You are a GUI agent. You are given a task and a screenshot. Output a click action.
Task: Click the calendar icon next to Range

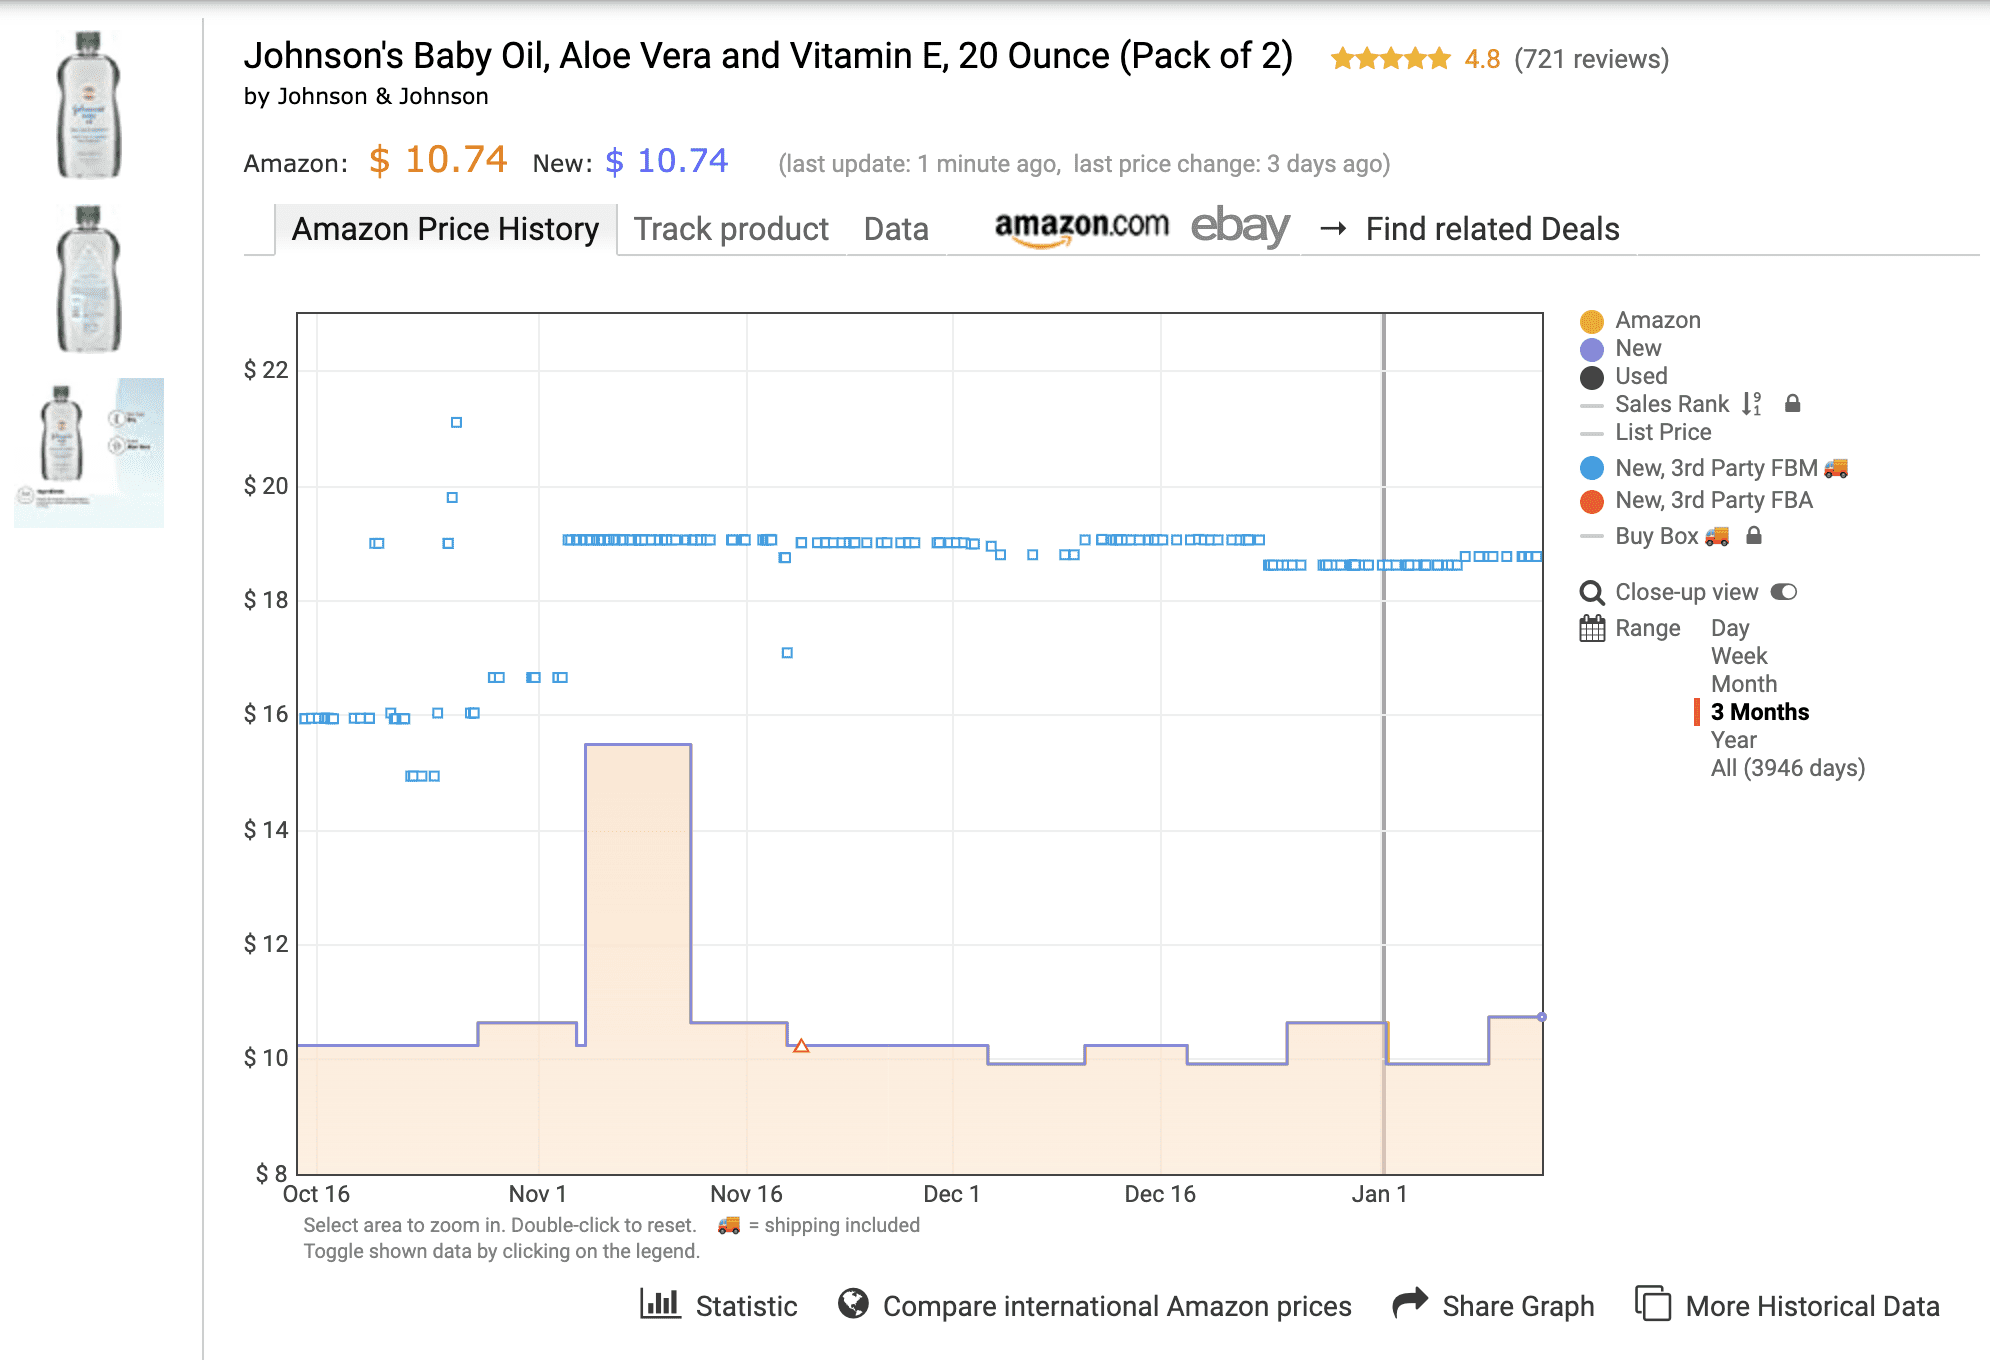pos(1591,628)
